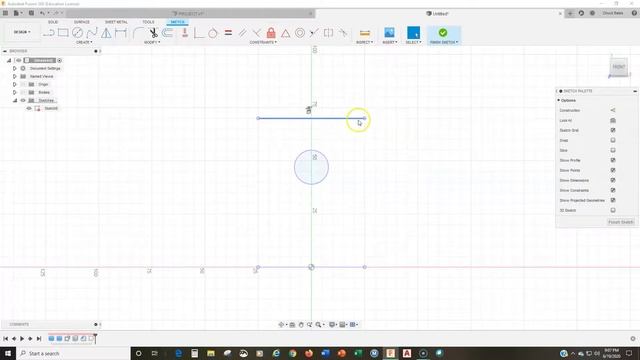Screen dimensions: 640x360
Task: Switch to the Solid tab
Action: click(x=53, y=22)
